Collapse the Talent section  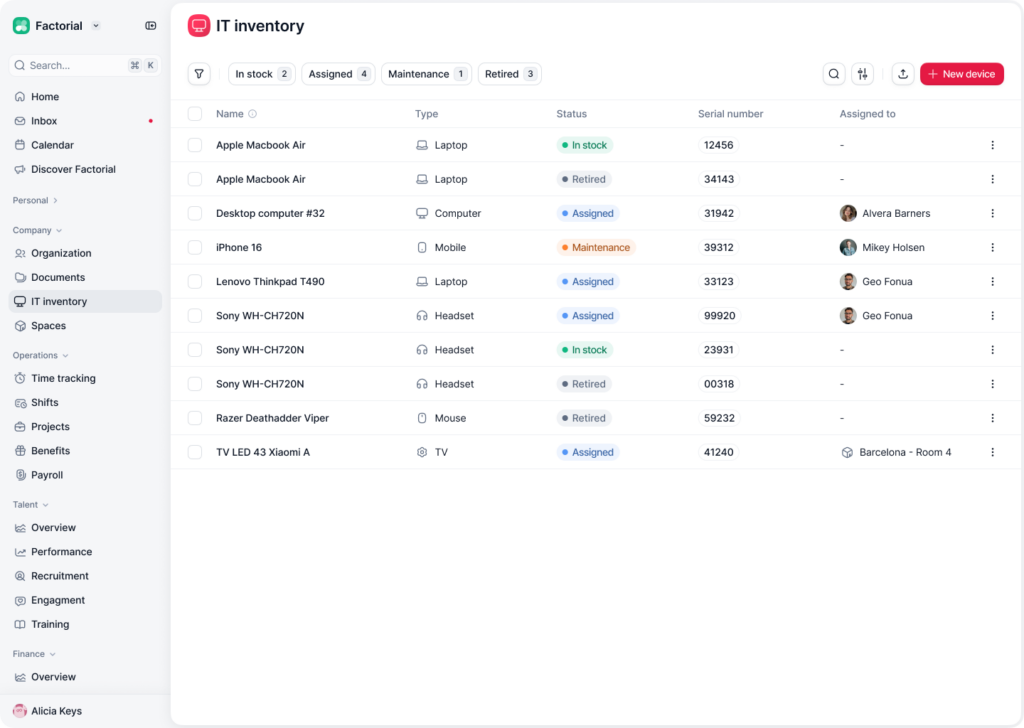(31, 505)
